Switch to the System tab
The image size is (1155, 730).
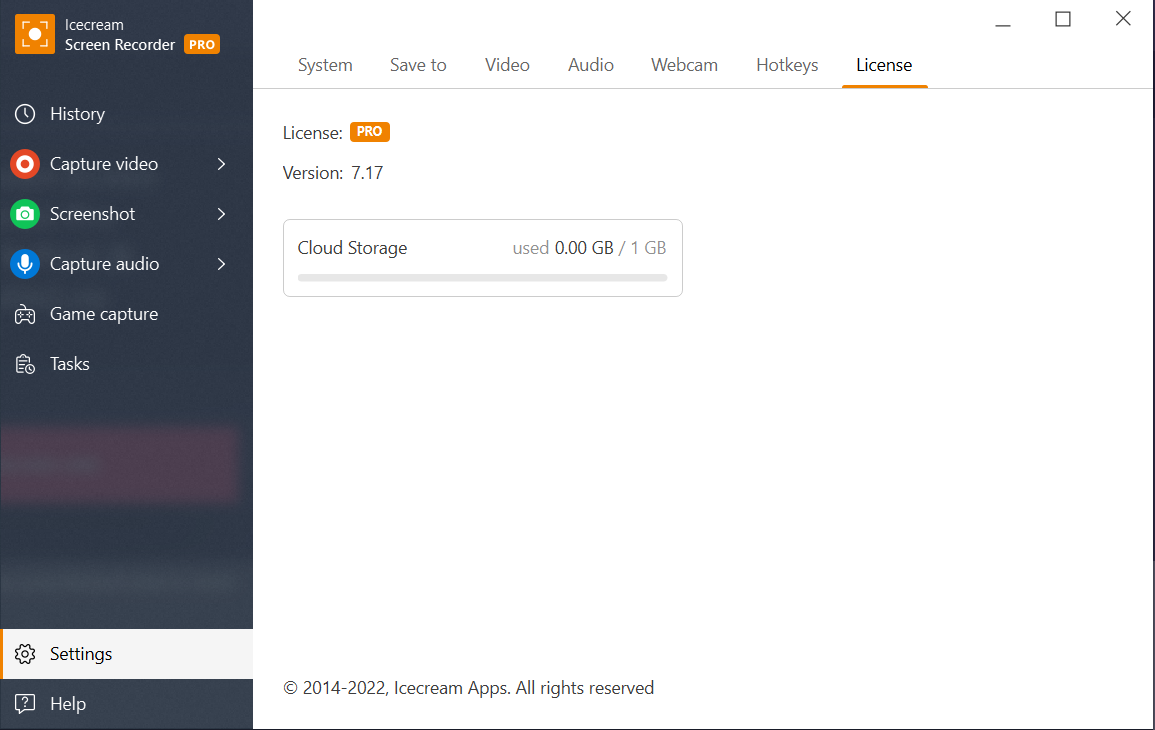point(325,65)
